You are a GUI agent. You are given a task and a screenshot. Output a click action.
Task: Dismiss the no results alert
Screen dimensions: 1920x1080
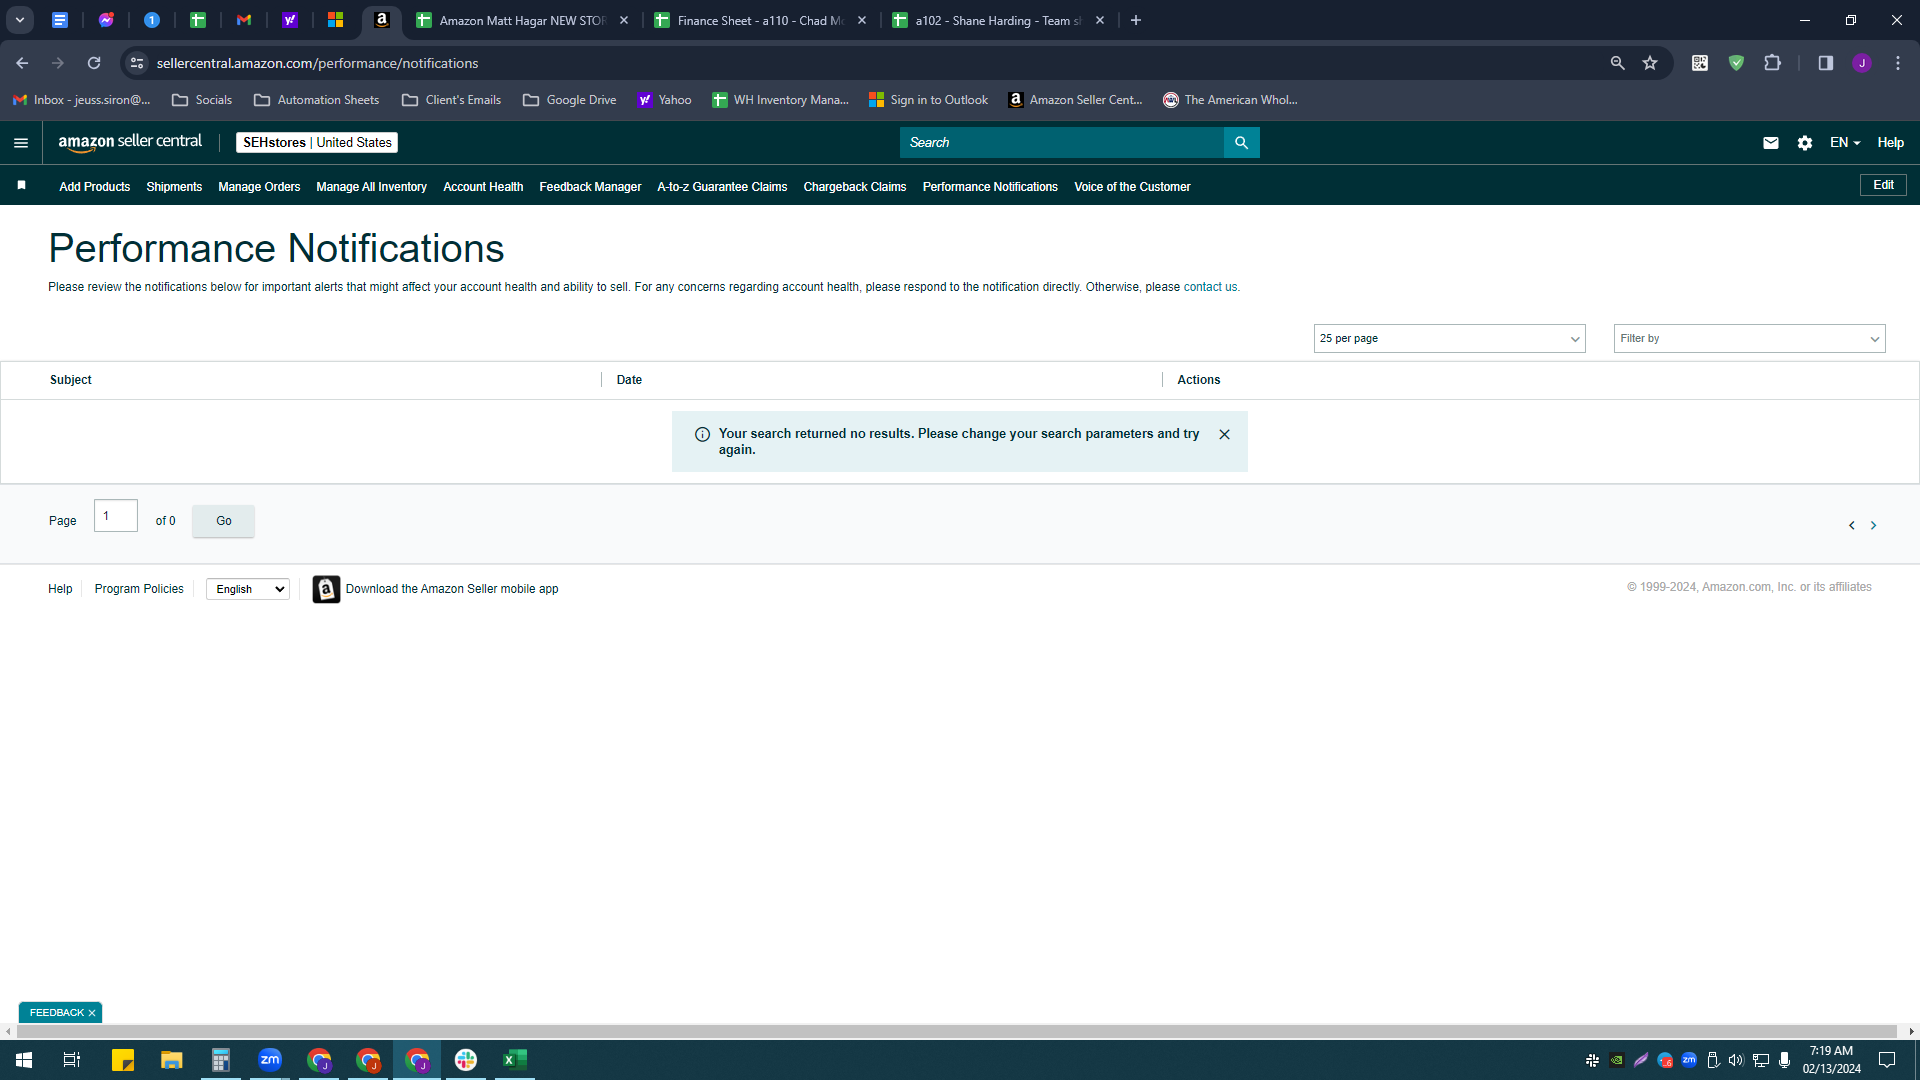[x=1224, y=434]
